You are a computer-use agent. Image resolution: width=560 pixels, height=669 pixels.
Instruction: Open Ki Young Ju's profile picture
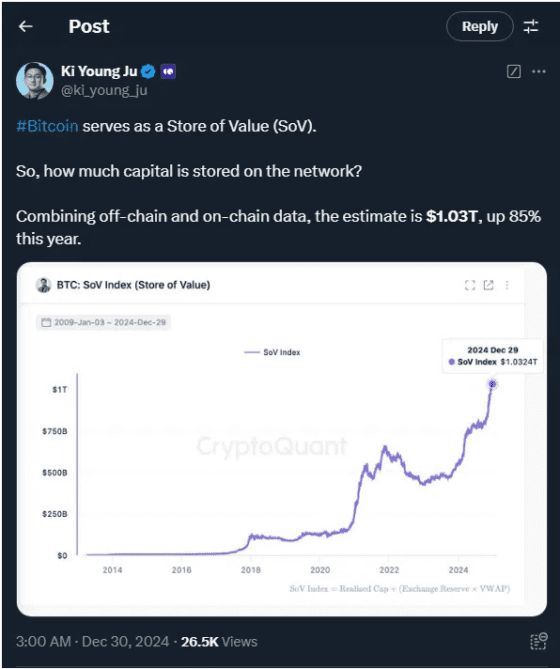(35, 81)
